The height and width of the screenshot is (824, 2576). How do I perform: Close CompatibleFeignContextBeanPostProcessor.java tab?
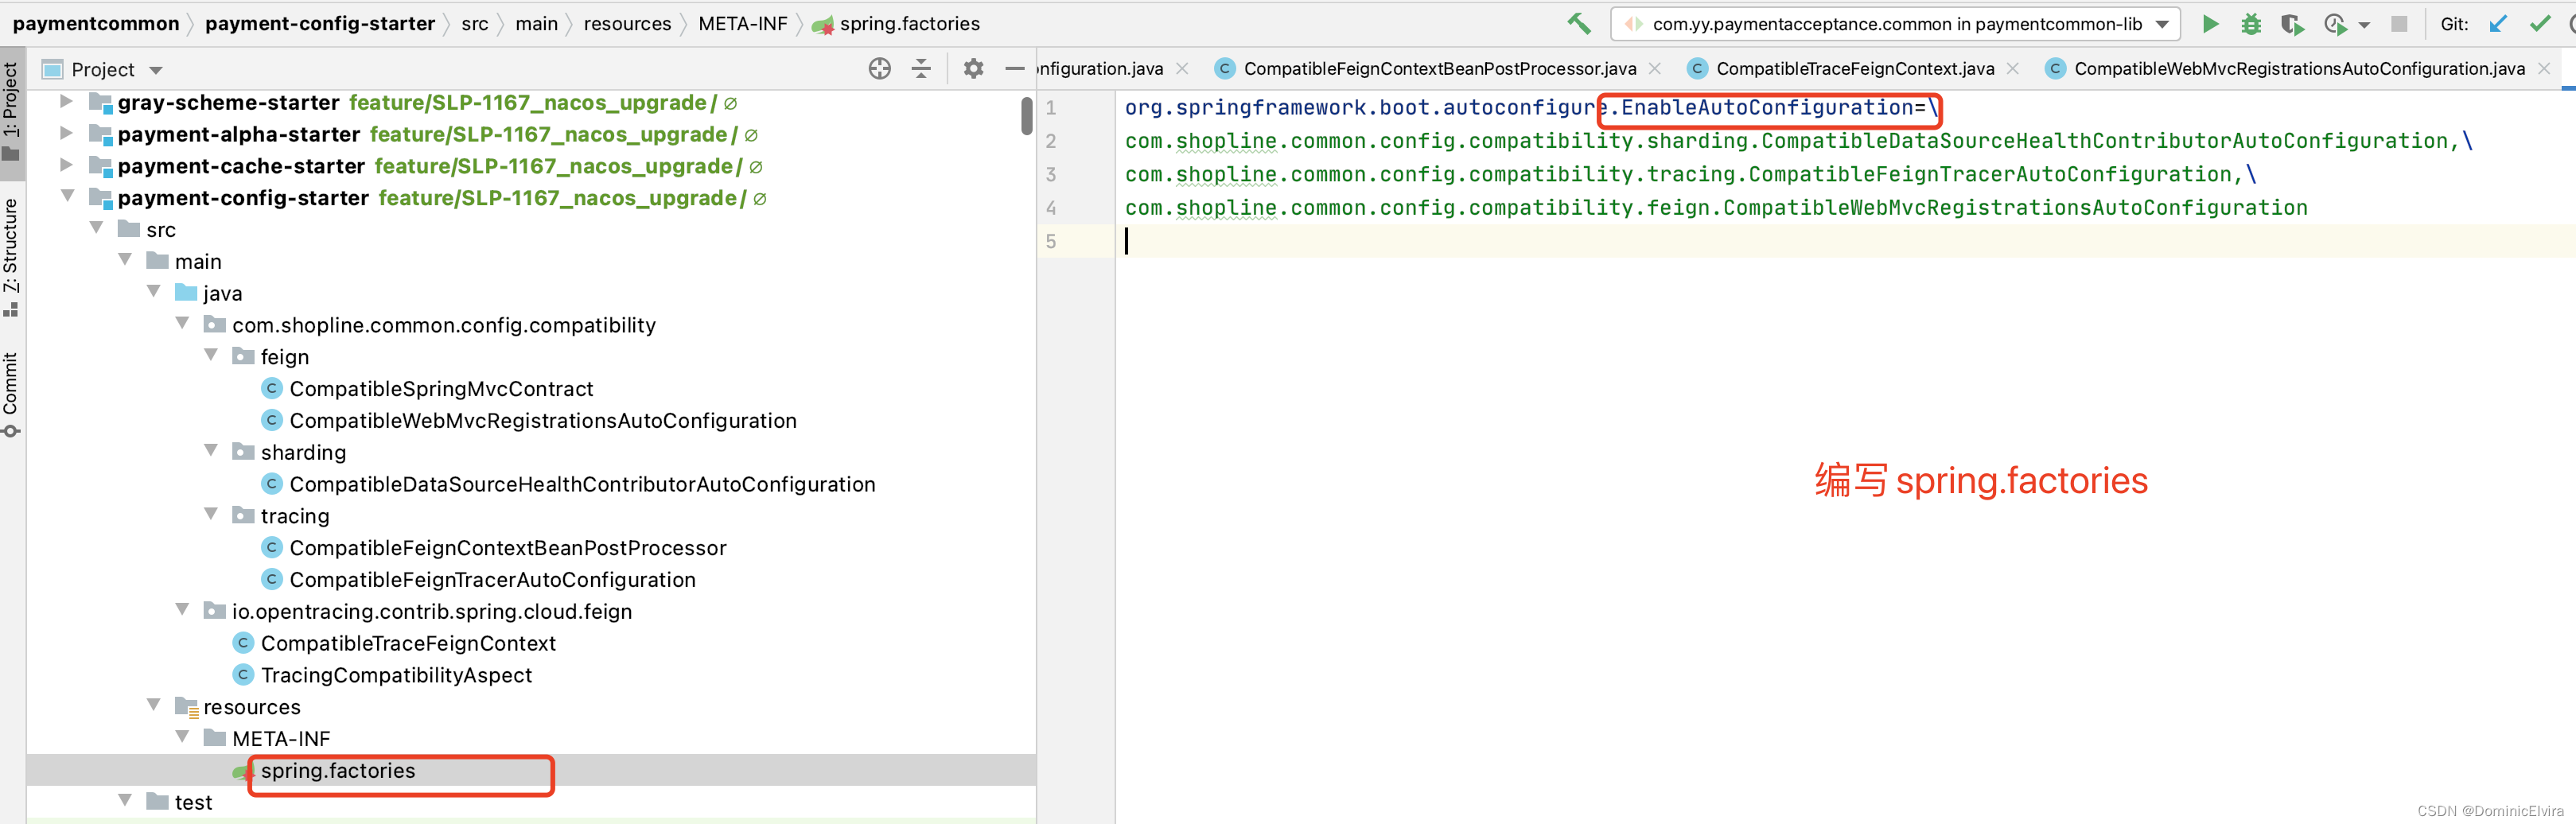(x=1656, y=68)
